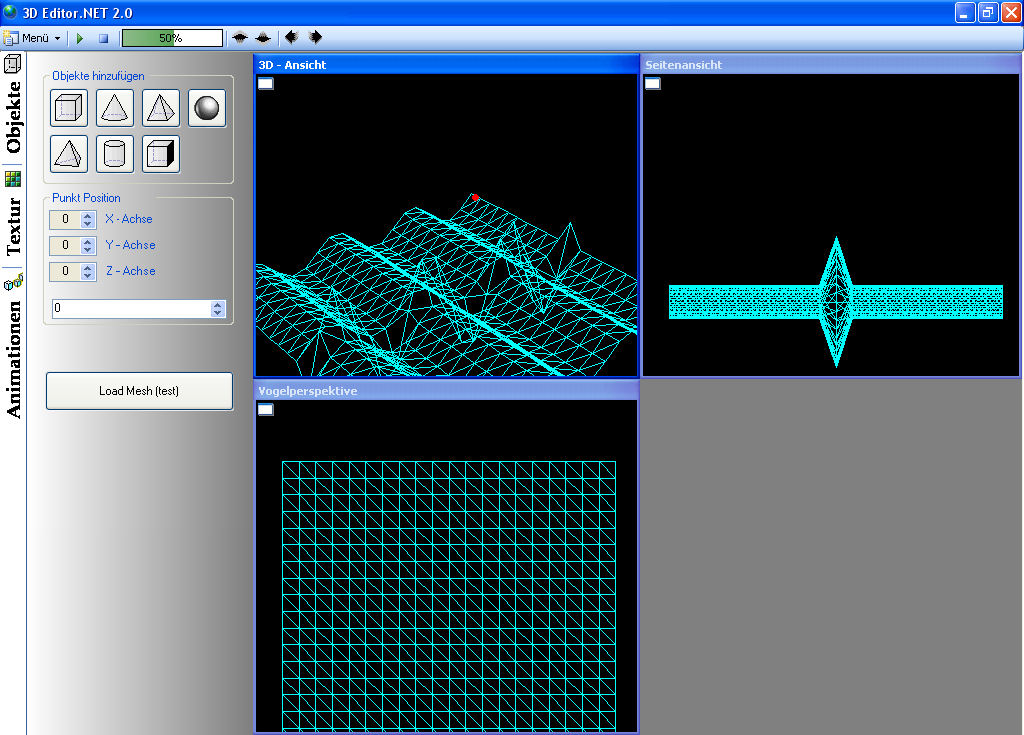Toggle the white box in 3D - Ansicht
The width and height of the screenshot is (1024, 735).
click(x=266, y=83)
